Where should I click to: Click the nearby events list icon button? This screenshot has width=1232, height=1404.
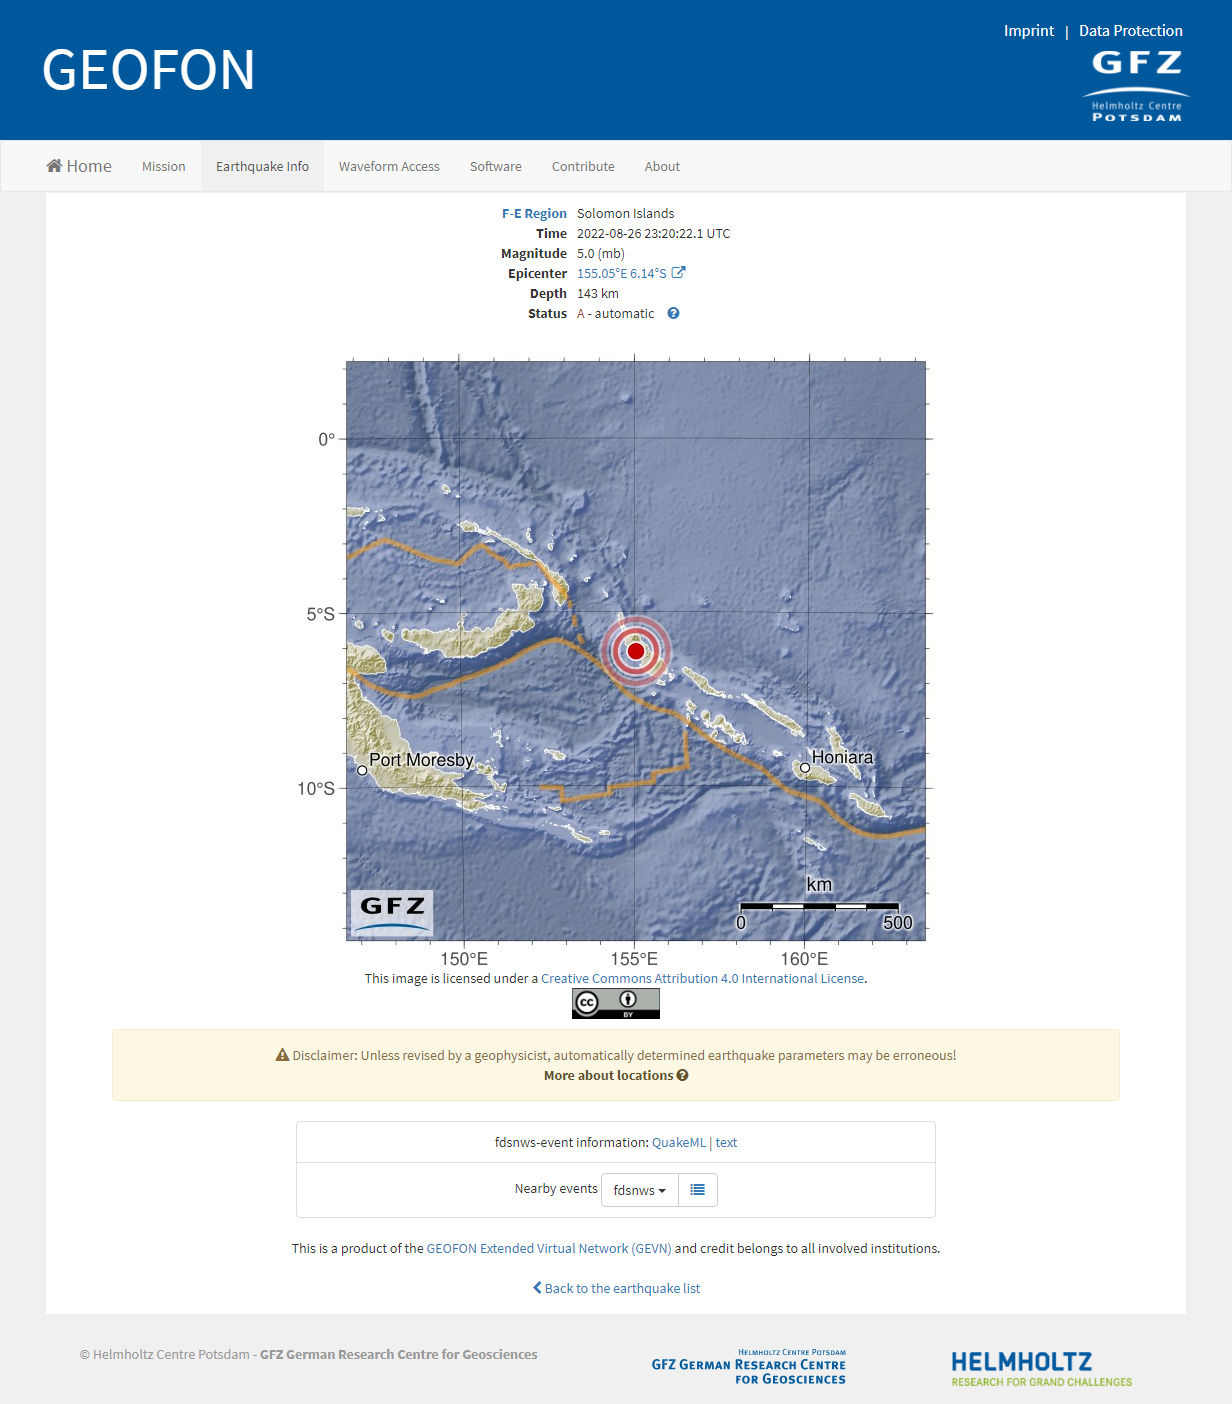pos(697,1190)
